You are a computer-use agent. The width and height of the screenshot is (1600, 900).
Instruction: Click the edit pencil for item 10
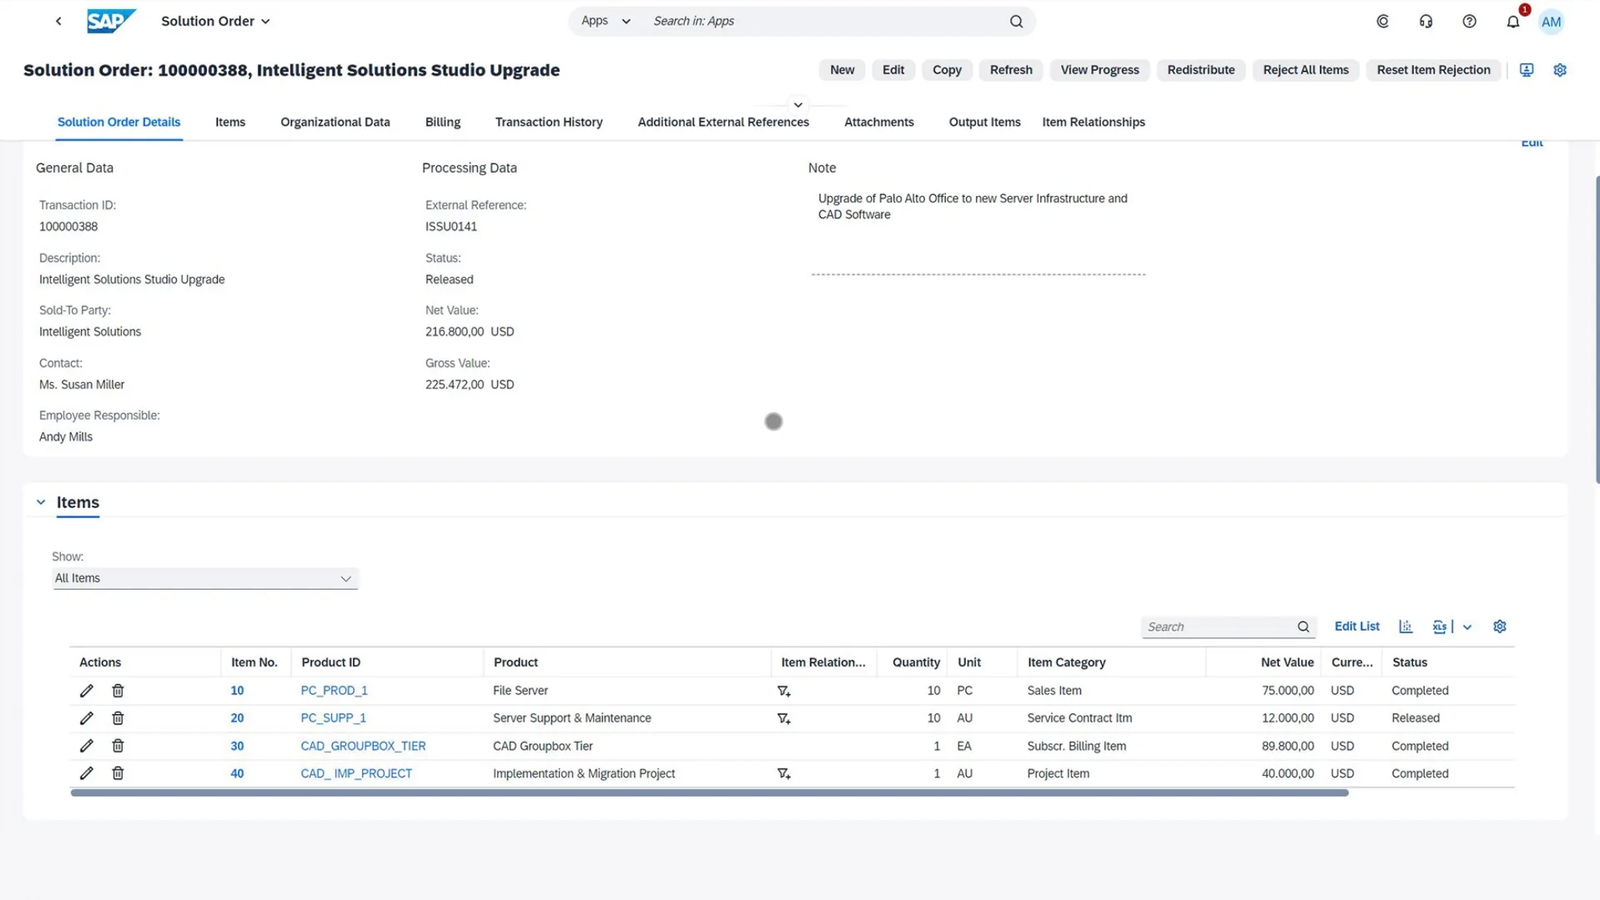87,691
